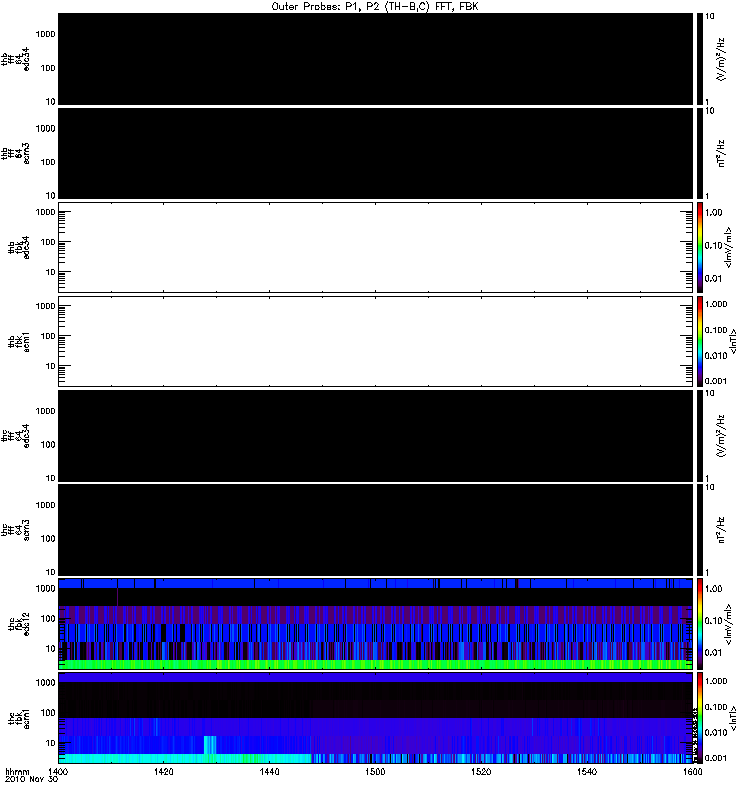Click the 100 tick label of thb fbk scm1 panel

[47, 336]
